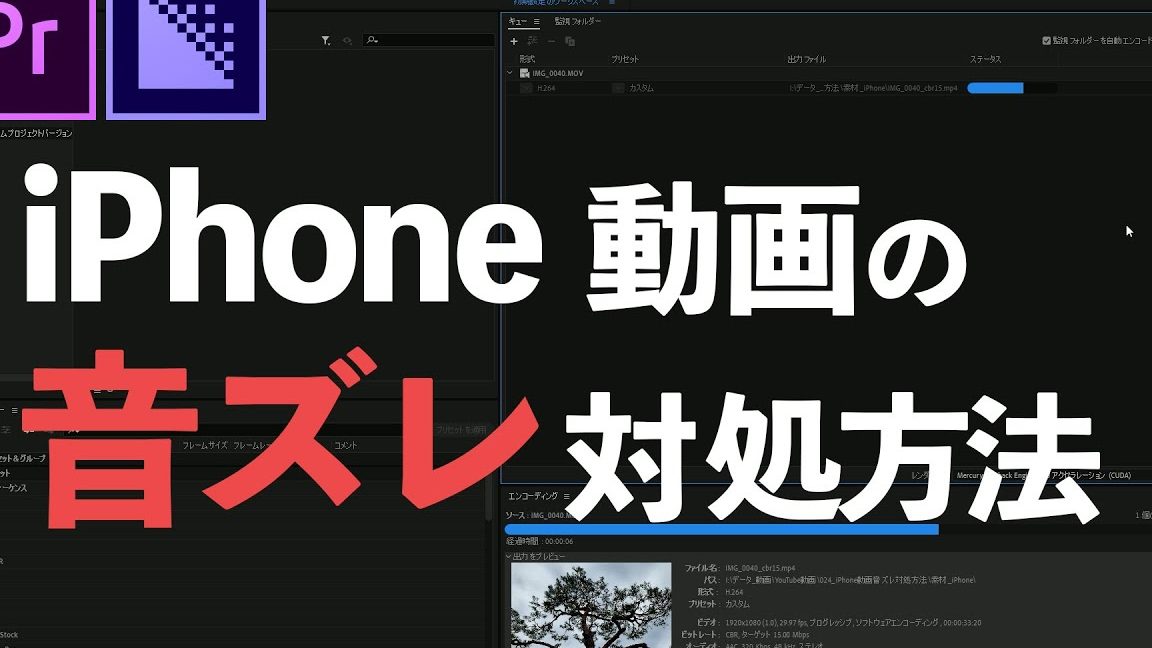Add source with the plus icon in queue
This screenshot has width=1152, height=648.
(514, 41)
